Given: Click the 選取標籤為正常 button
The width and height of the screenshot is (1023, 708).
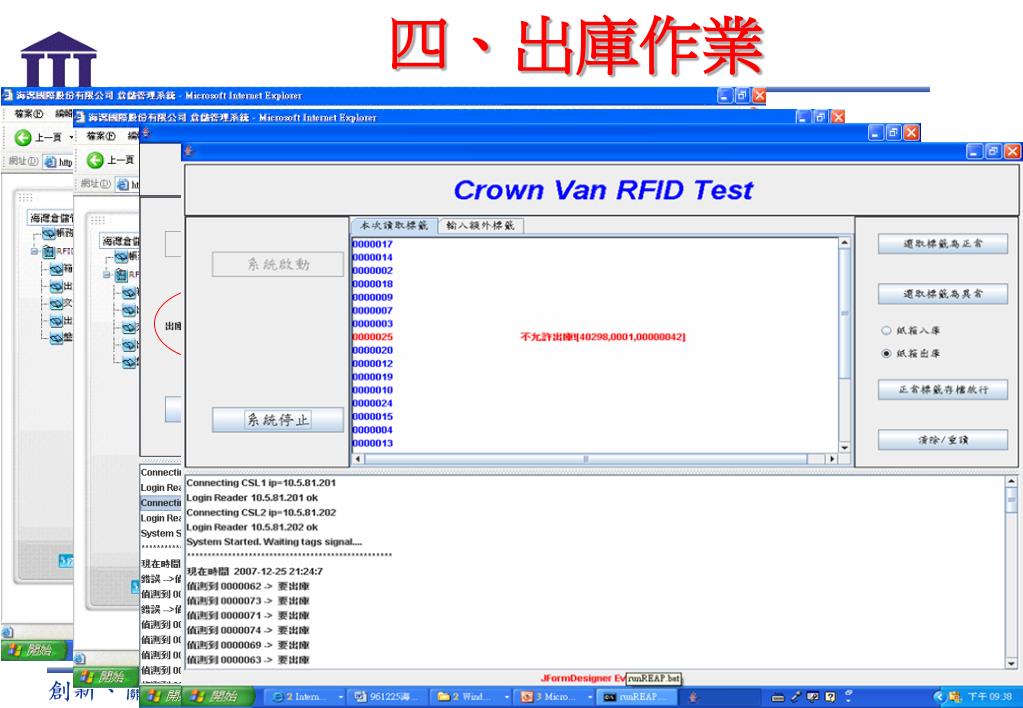Looking at the screenshot, I should click(943, 243).
